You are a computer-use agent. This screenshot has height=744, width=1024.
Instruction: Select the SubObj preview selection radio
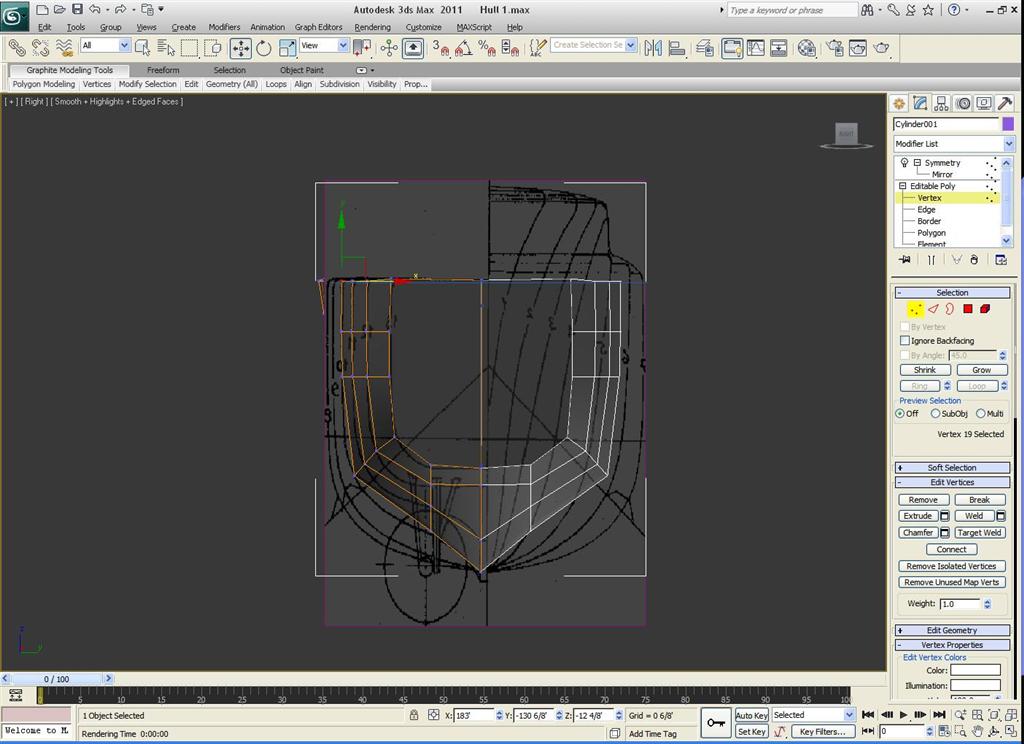pyautogui.click(x=935, y=413)
